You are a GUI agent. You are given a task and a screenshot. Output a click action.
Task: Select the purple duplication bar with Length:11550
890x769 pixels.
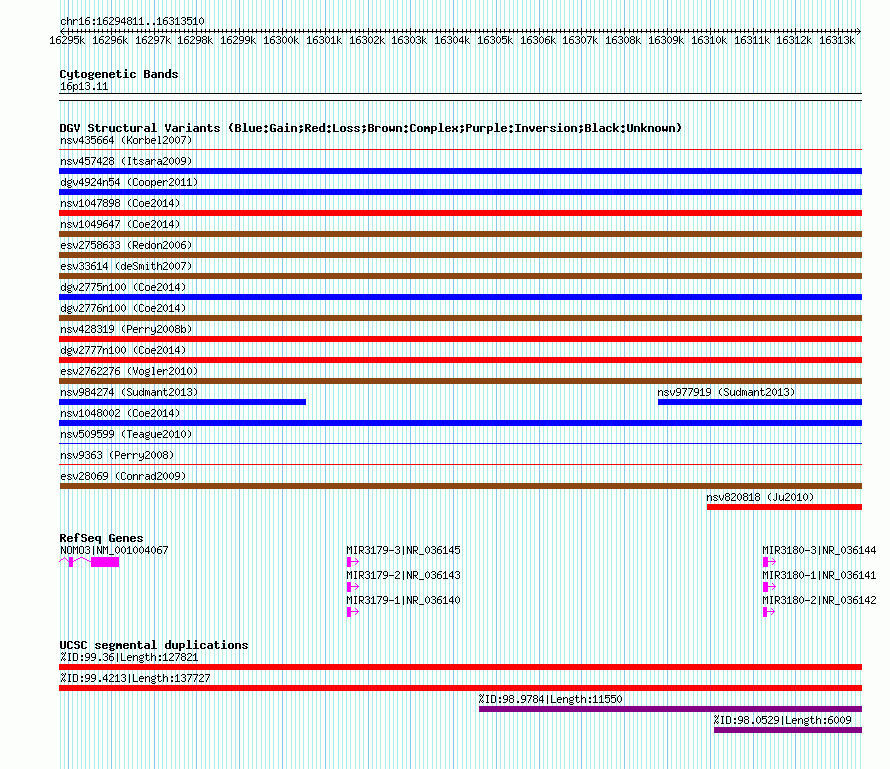(670, 709)
